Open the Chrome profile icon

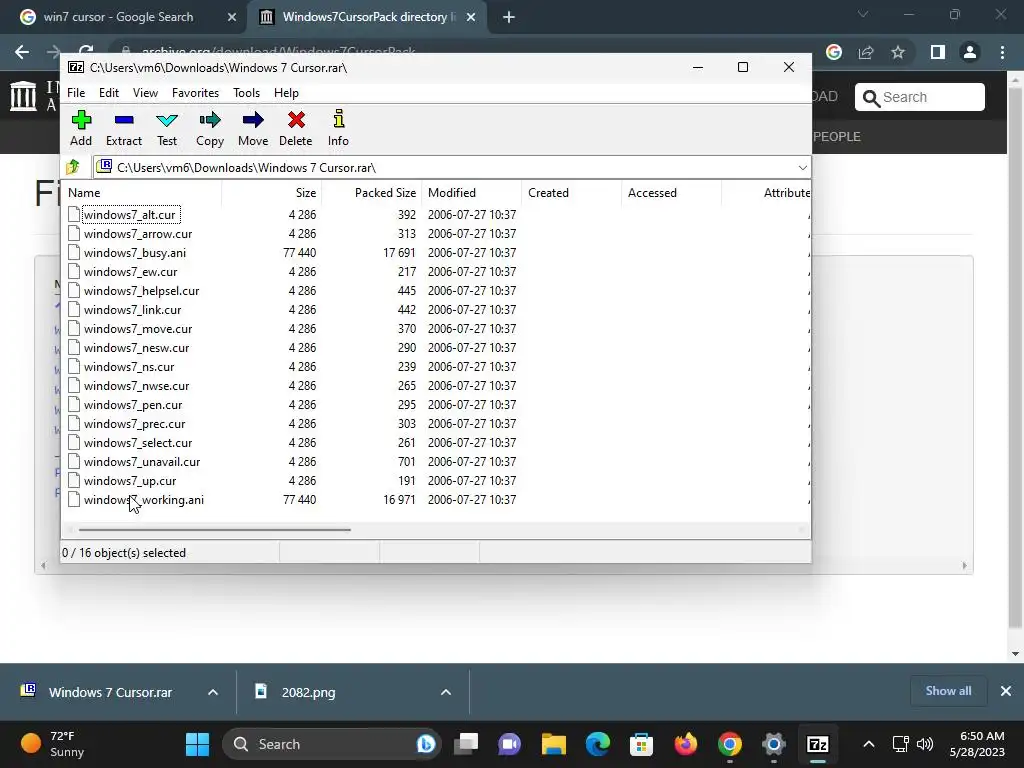coord(970,52)
